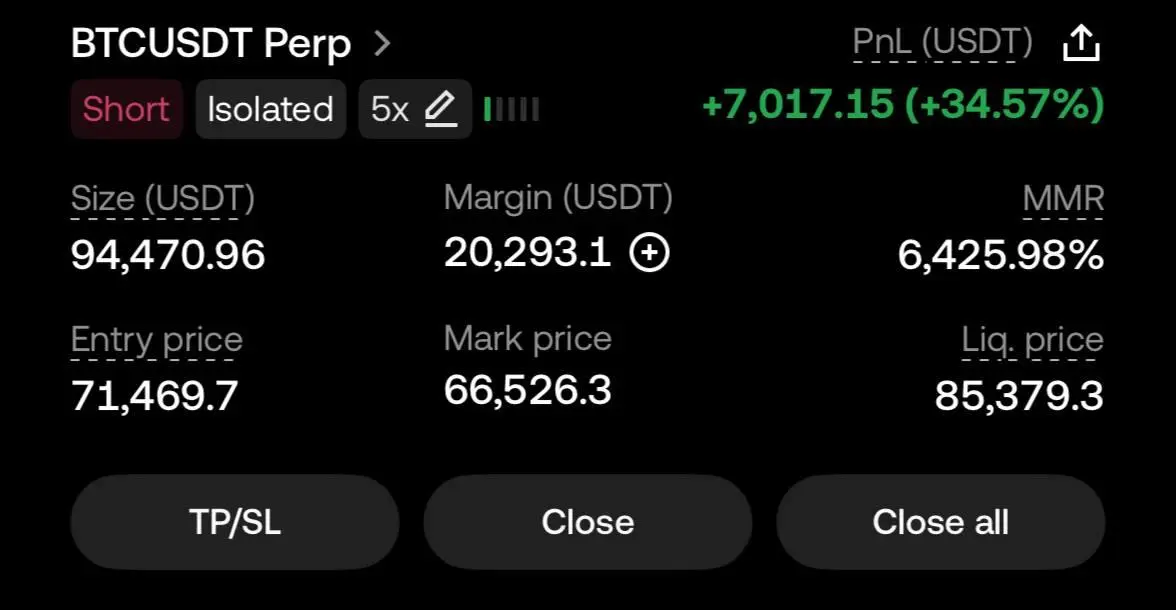1176x610 pixels.
Task: Click the add margin plus icon
Action: (x=650, y=252)
